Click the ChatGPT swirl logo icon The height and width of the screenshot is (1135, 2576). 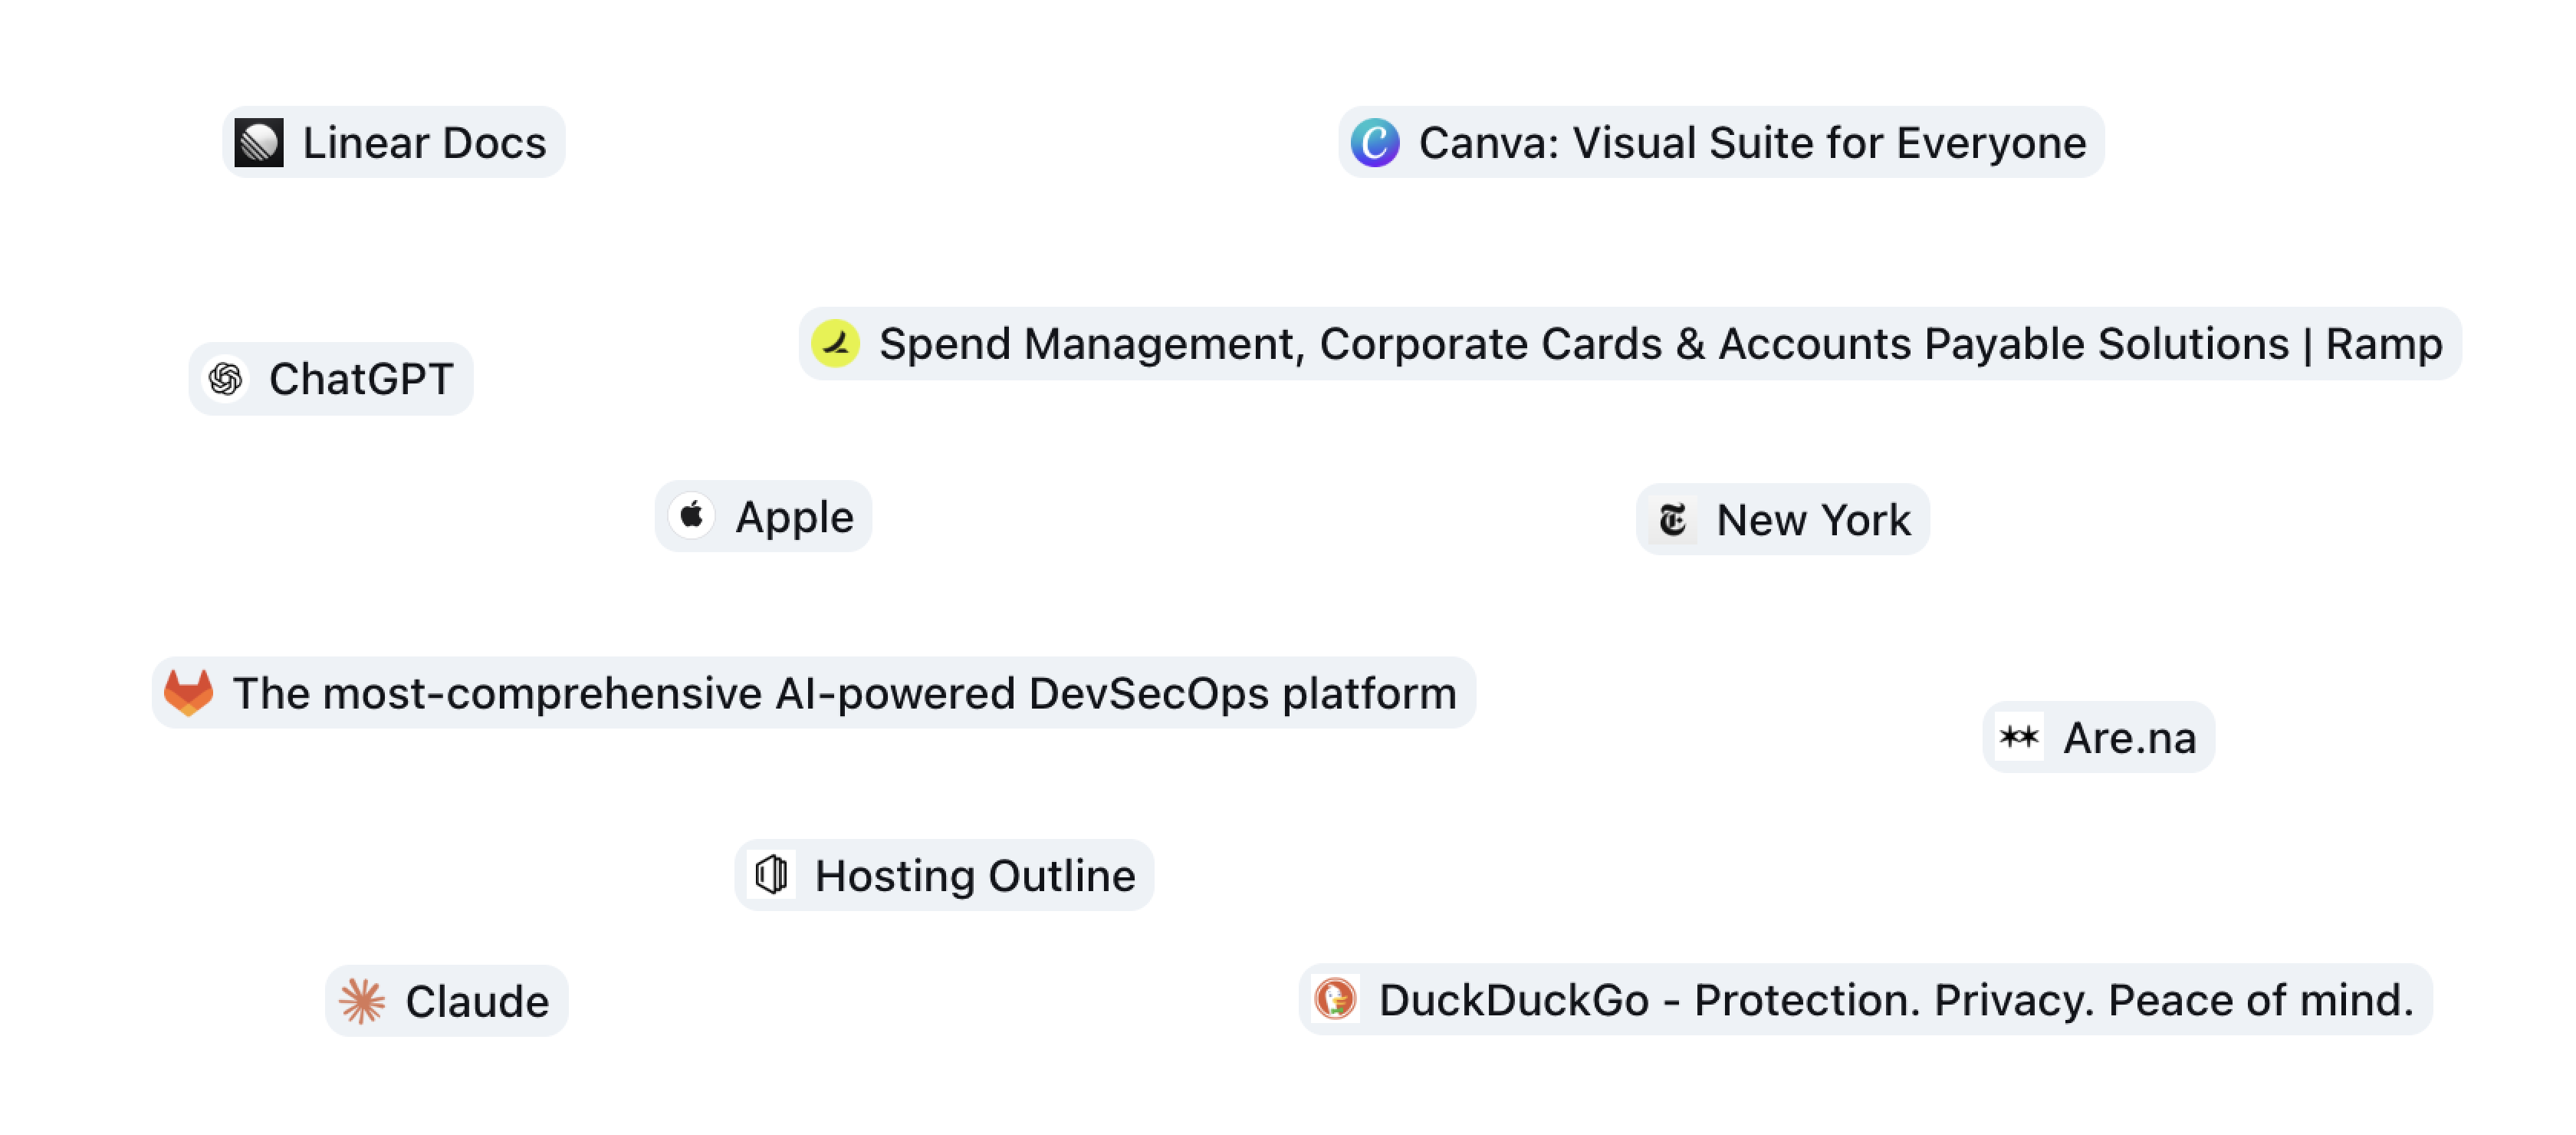226,379
